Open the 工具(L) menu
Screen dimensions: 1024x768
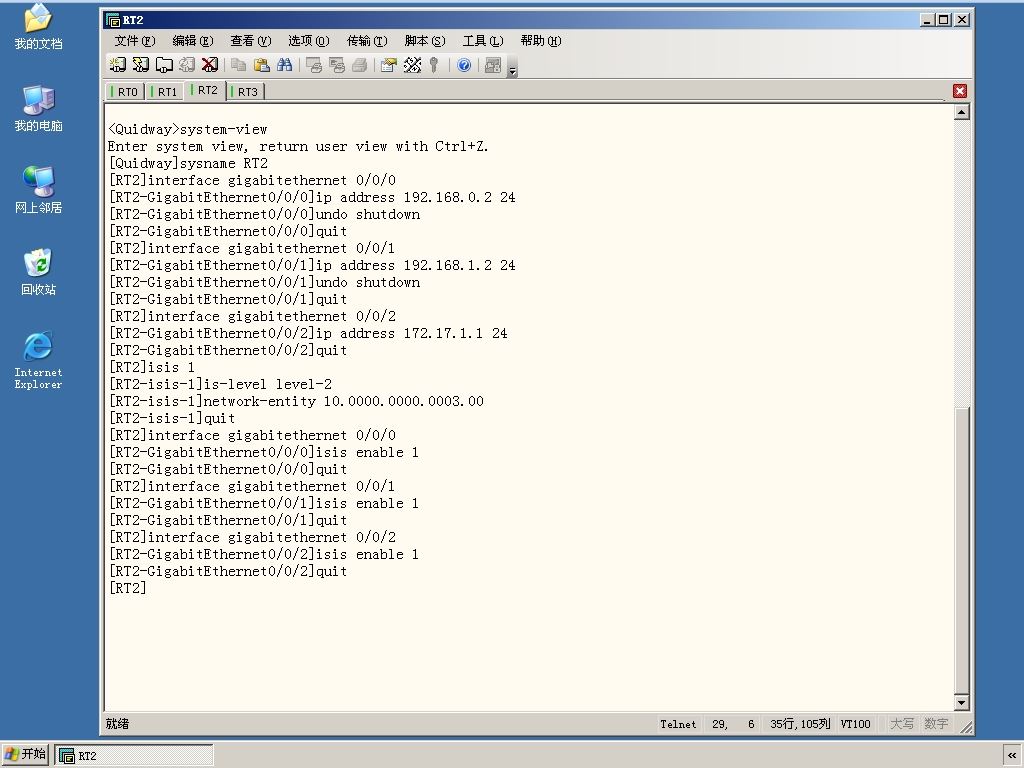click(x=483, y=41)
